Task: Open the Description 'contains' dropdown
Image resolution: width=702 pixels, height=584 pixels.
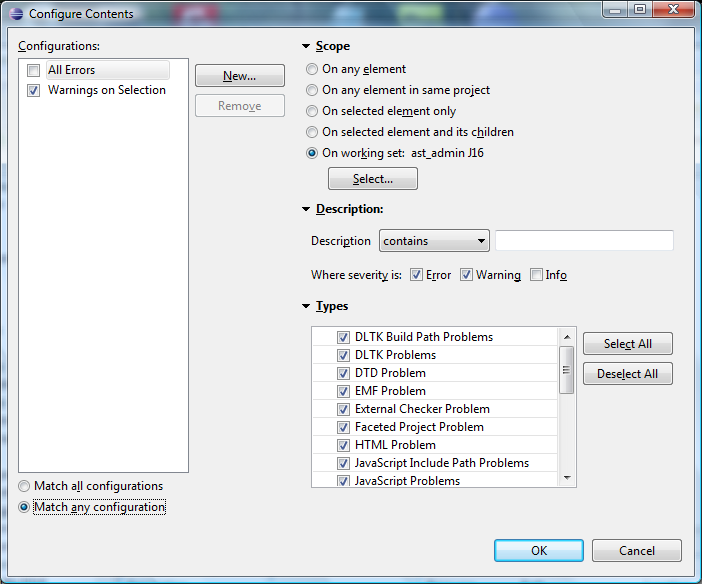Action: (434, 241)
